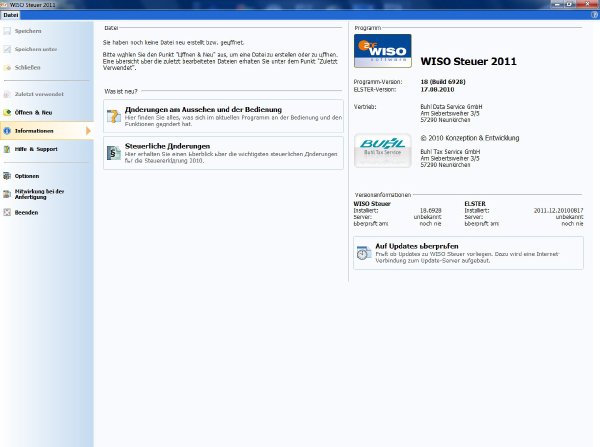
Task: Click the Informationen info icon
Action: click(7, 131)
